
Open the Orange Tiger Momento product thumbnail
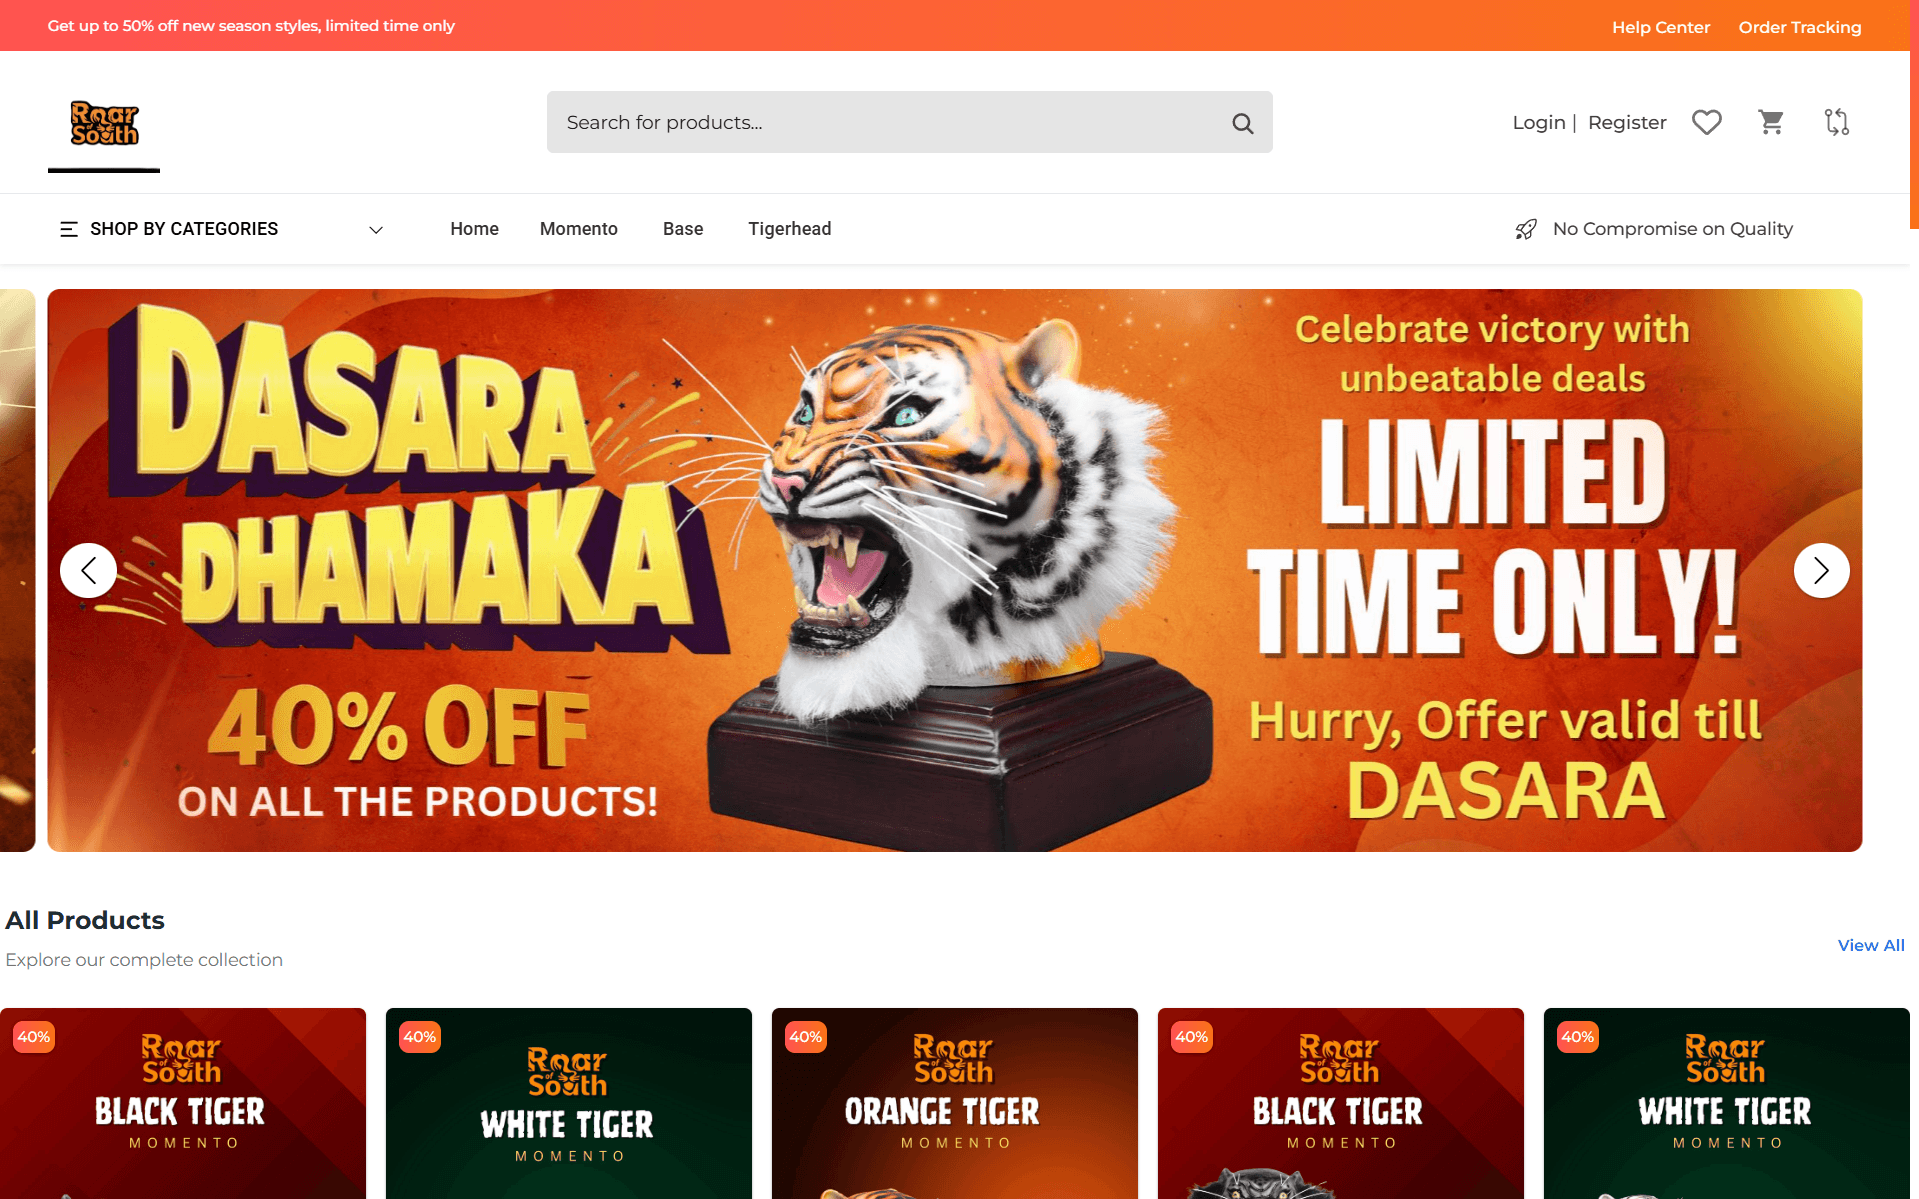pos(954,1103)
